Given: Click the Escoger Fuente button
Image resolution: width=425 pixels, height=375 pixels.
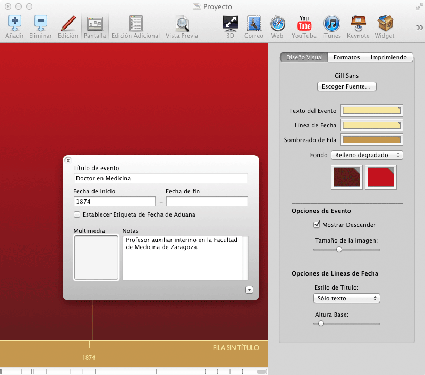Looking at the screenshot, I should tap(346, 87).
